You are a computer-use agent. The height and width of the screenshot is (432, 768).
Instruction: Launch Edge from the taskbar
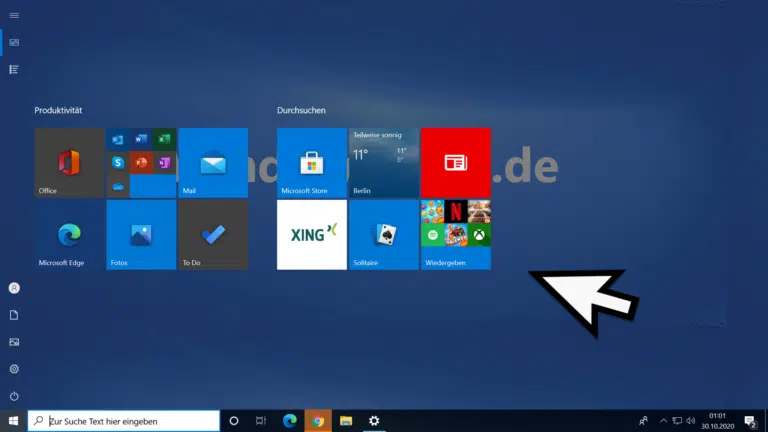click(289, 421)
